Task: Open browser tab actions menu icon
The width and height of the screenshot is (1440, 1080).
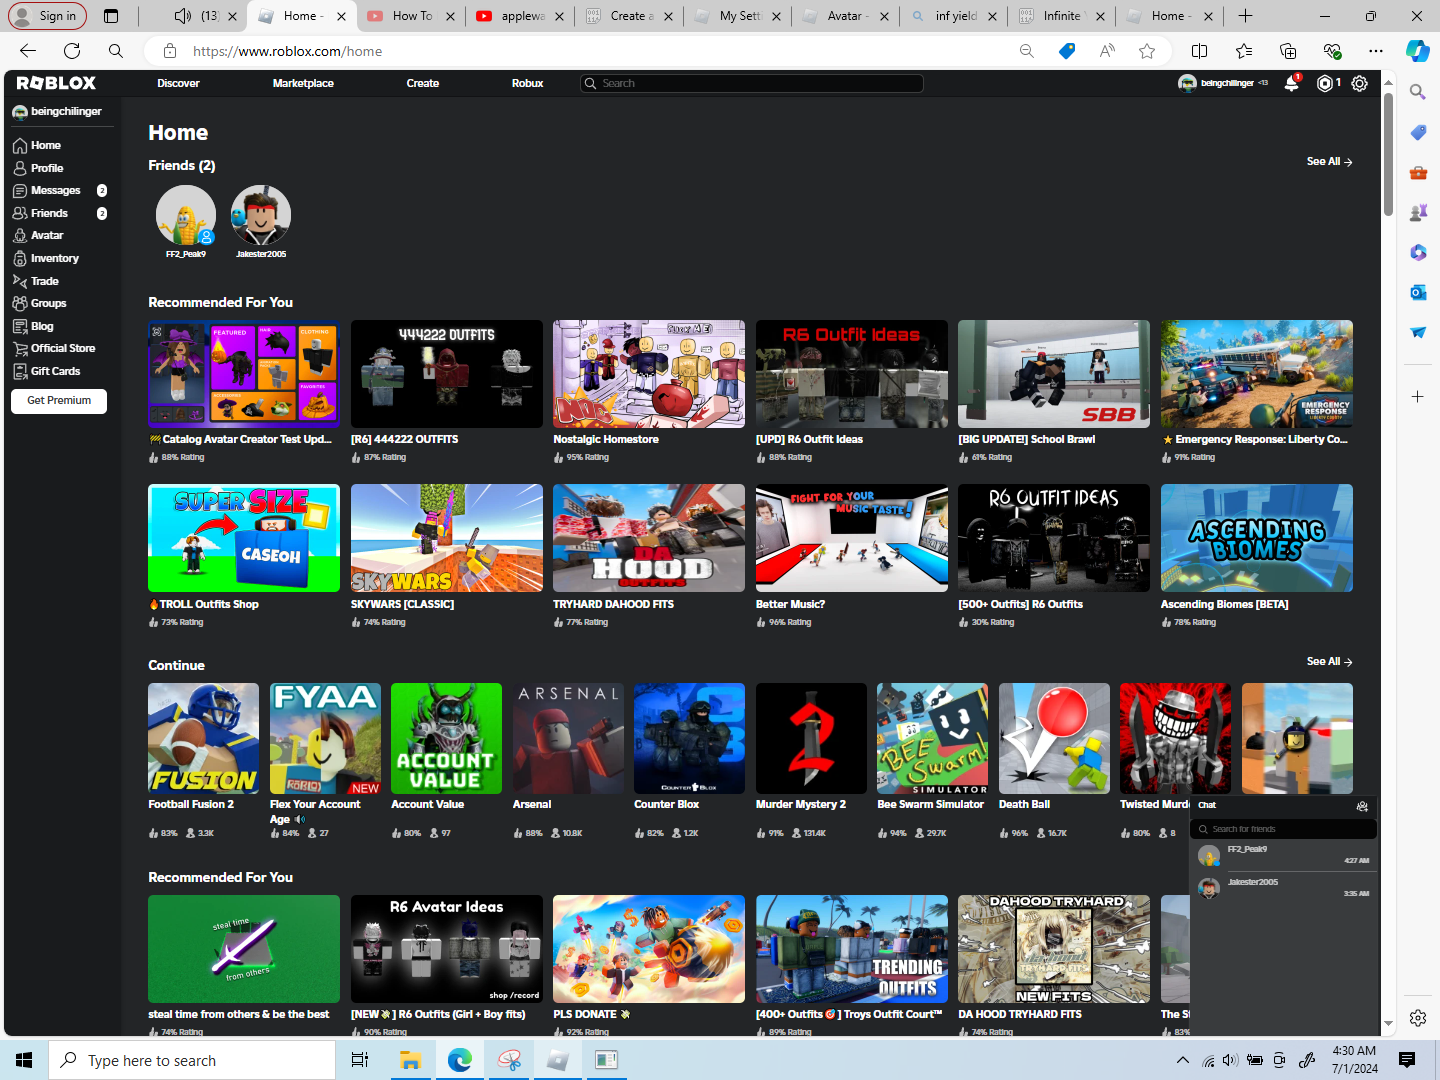Action: click(111, 16)
